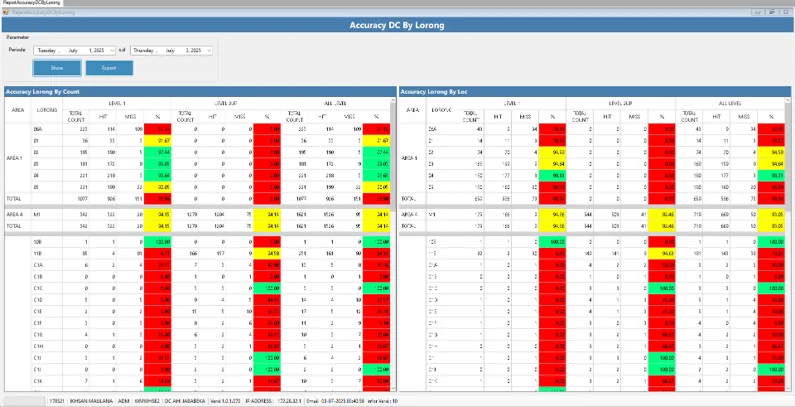
Task: Click the Show button
Action: coord(57,68)
